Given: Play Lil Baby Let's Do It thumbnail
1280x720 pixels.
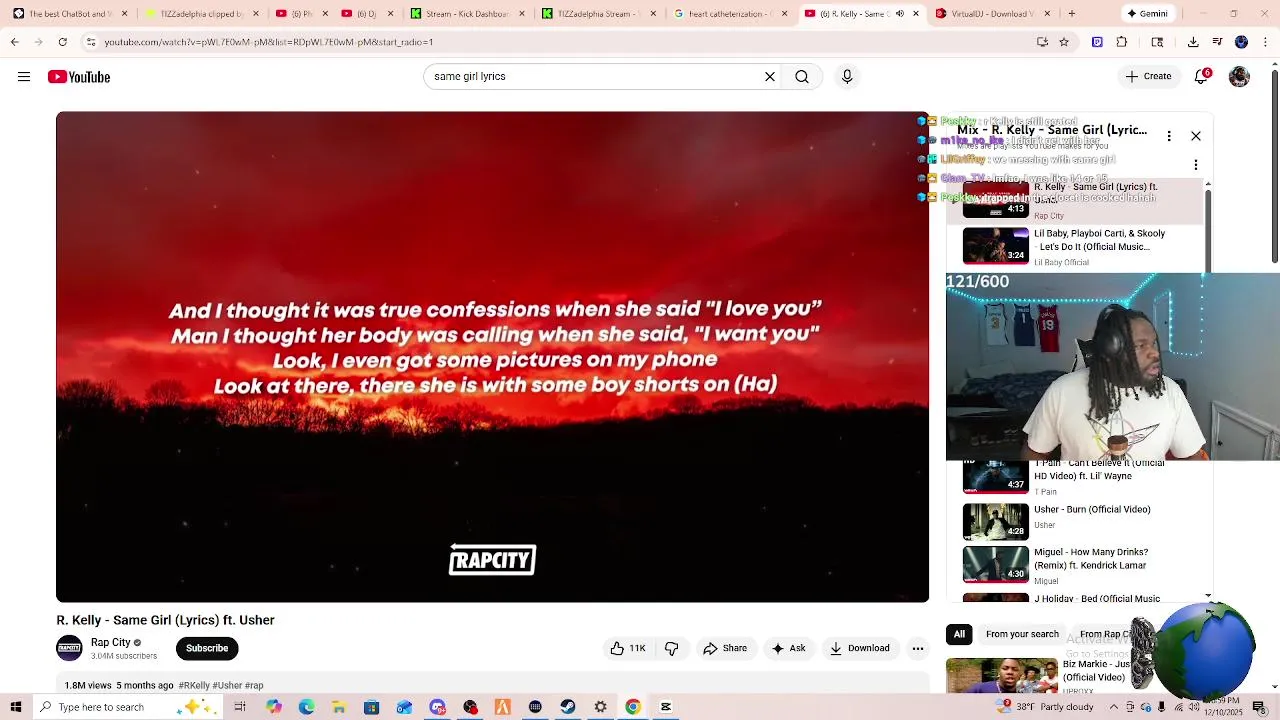Looking at the screenshot, I should point(995,245).
